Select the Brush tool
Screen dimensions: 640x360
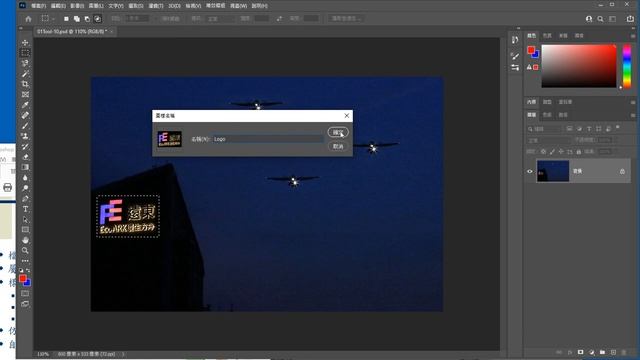25,126
